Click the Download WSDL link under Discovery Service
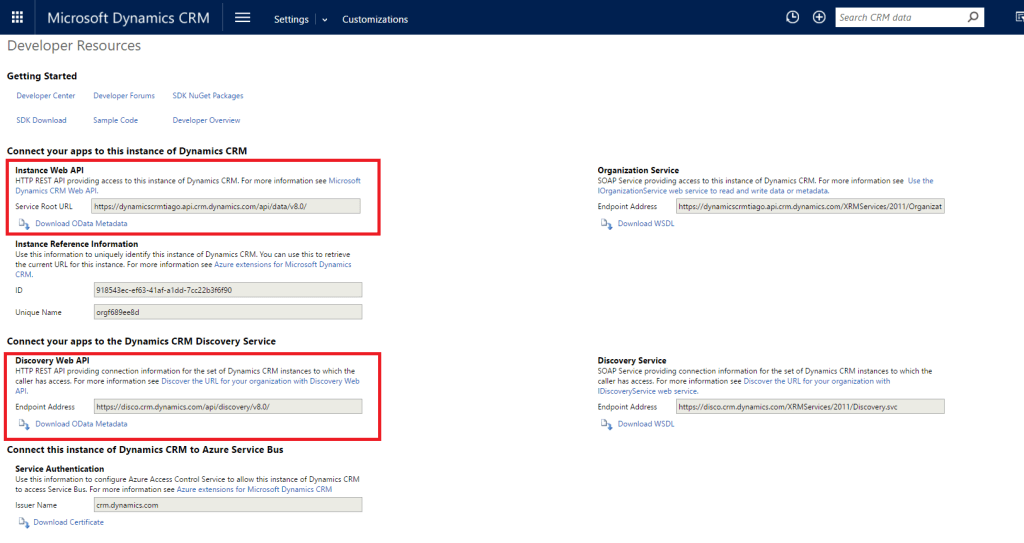This screenshot has width=1024, height=543. (646, 424)
